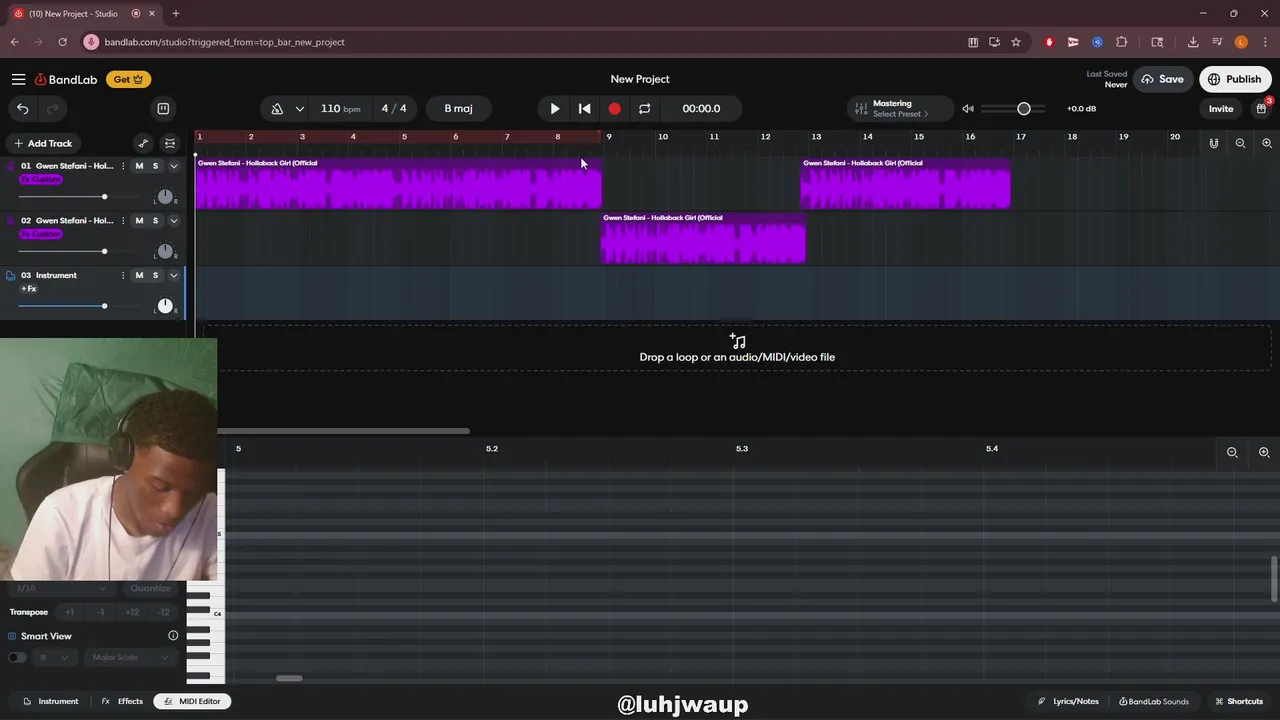
Task: Select Hollaback Girl clip on track 02
Action: click(703, 238)
